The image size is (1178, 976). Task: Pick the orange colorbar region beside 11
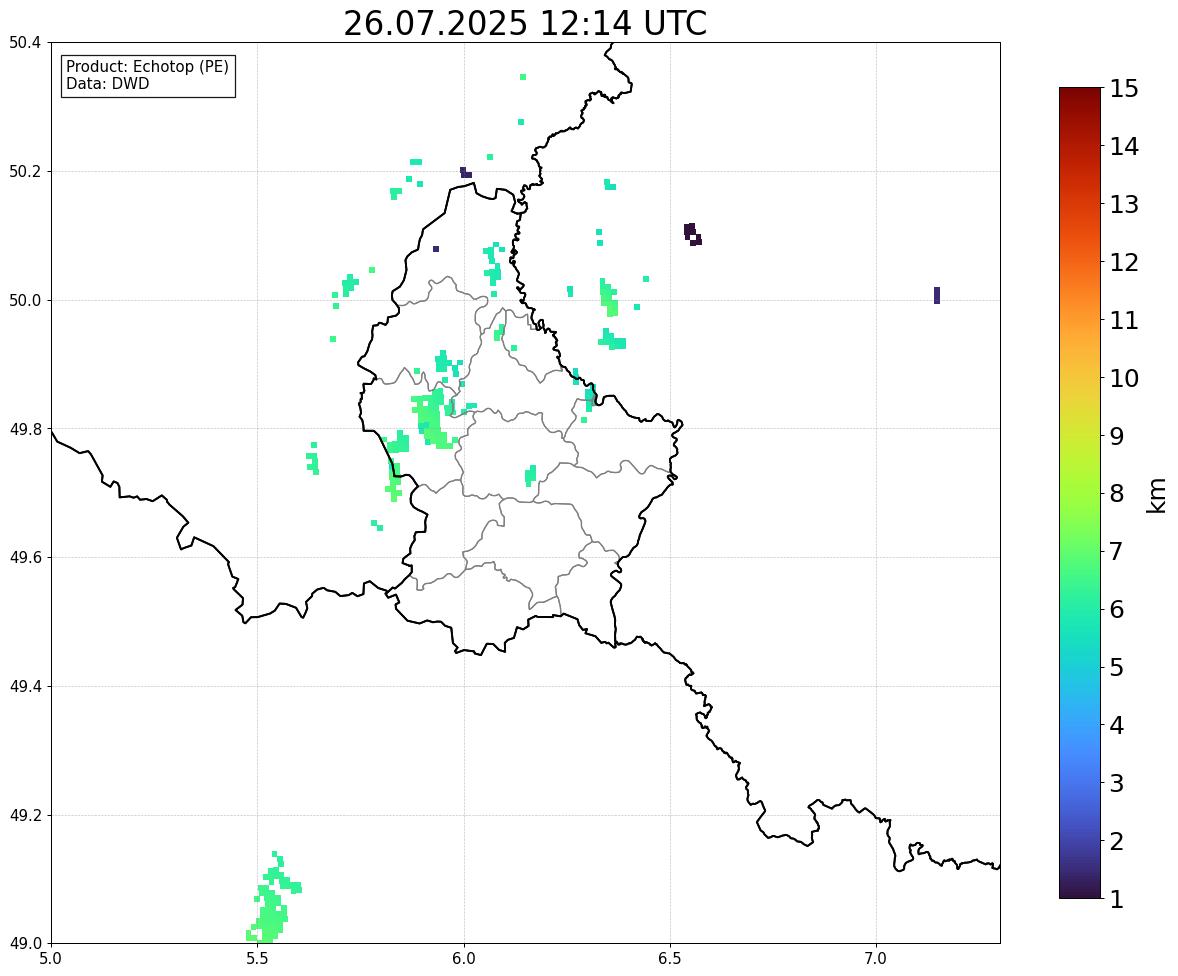coord(1080,320)
